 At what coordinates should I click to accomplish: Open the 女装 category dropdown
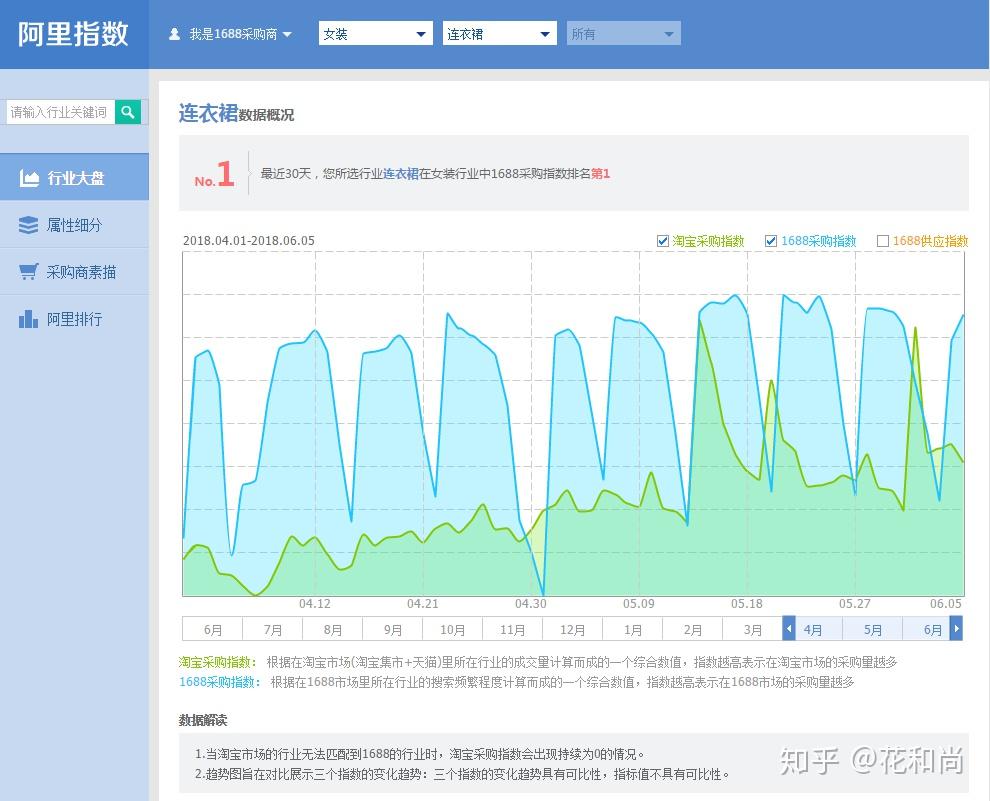(x=376, y=34)
